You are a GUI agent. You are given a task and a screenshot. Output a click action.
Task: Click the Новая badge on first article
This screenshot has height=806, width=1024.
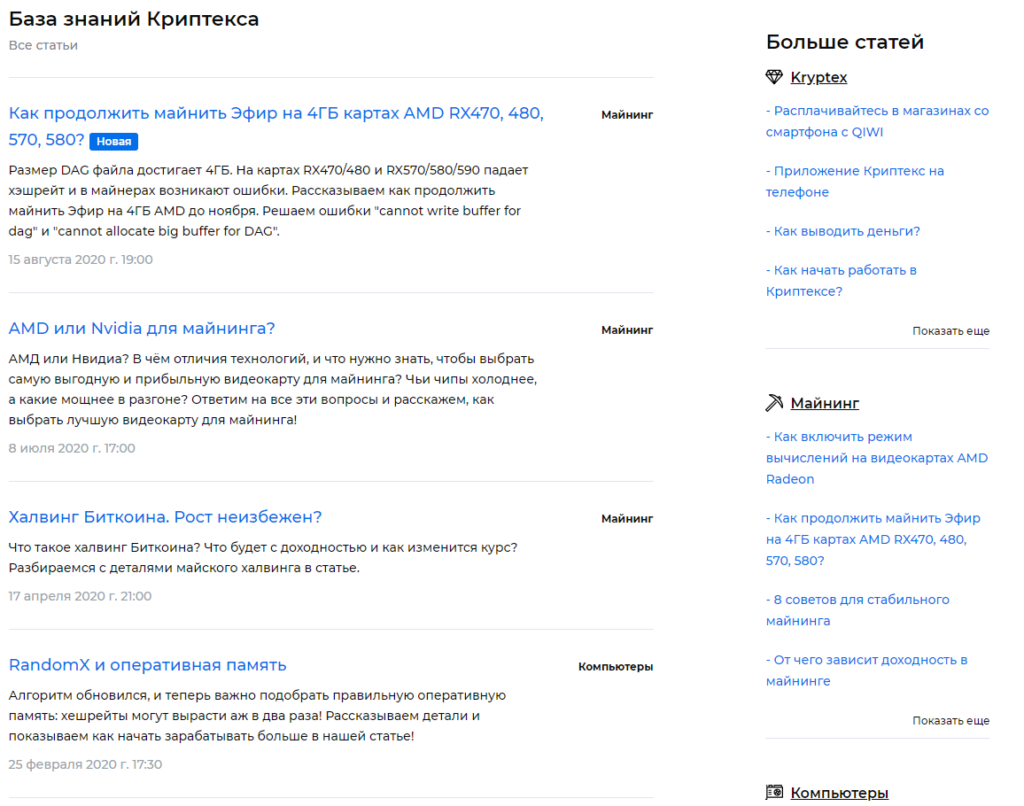[113, 142]
